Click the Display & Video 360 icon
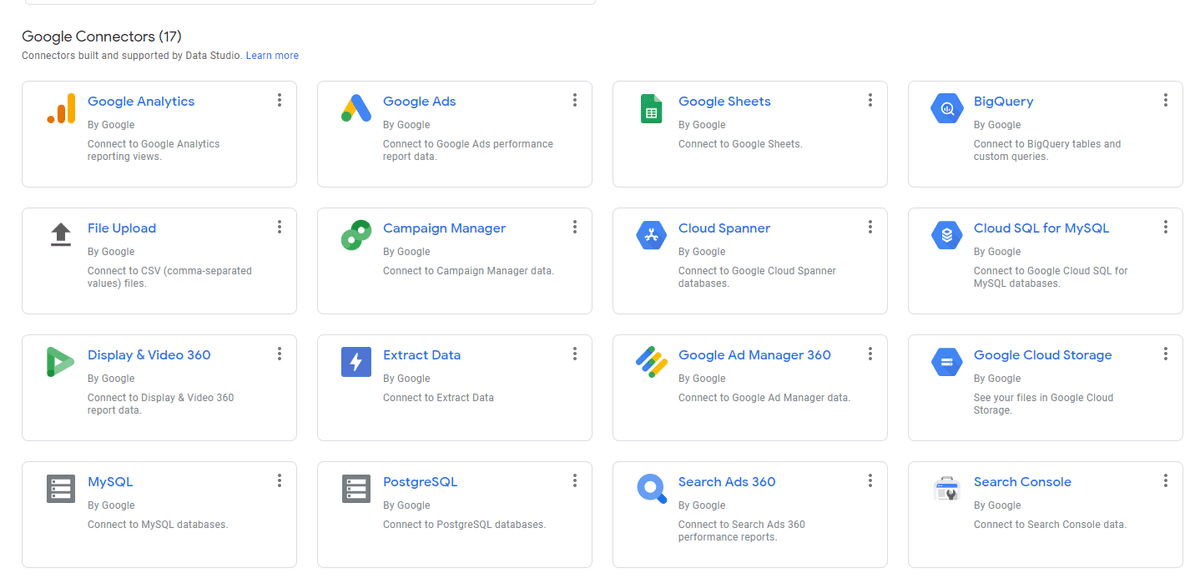 [x=60, y=362]
